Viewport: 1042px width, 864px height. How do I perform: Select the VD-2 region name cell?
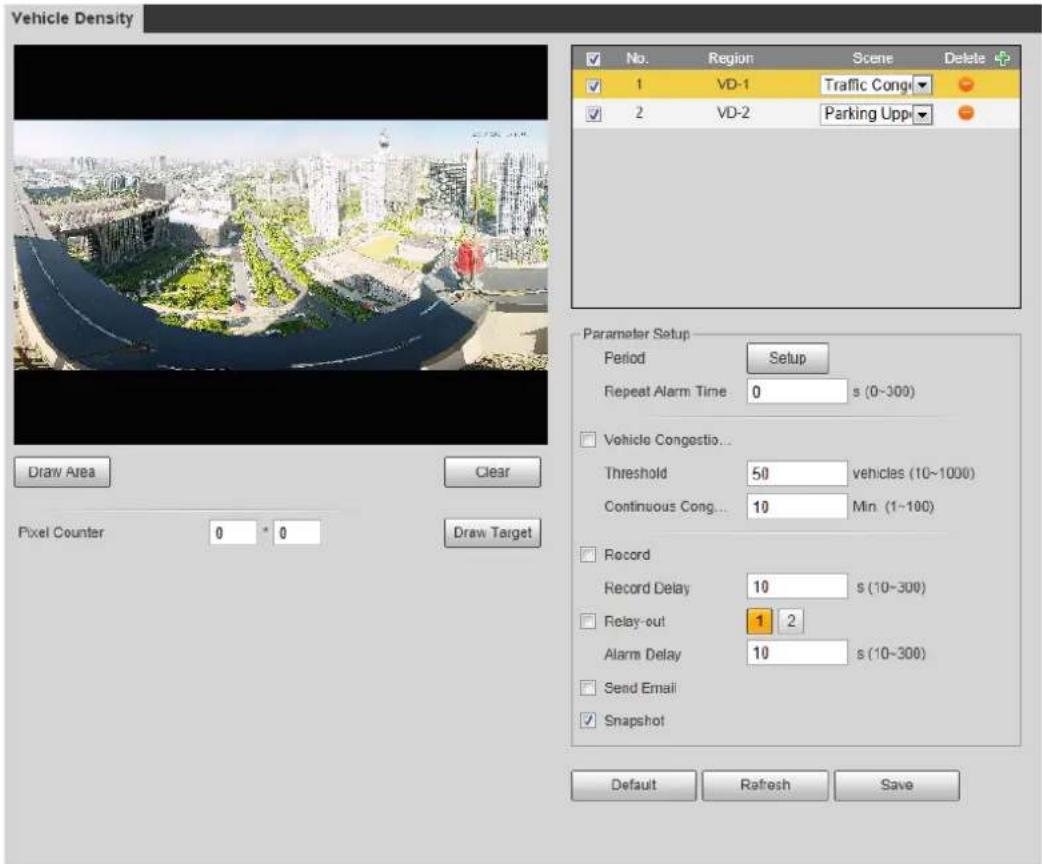click(733, 112)
